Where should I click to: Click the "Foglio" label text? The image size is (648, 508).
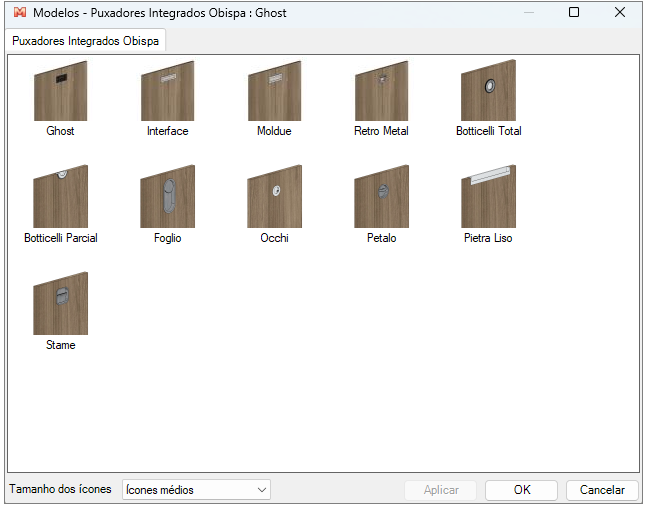(x=167, y=238)
